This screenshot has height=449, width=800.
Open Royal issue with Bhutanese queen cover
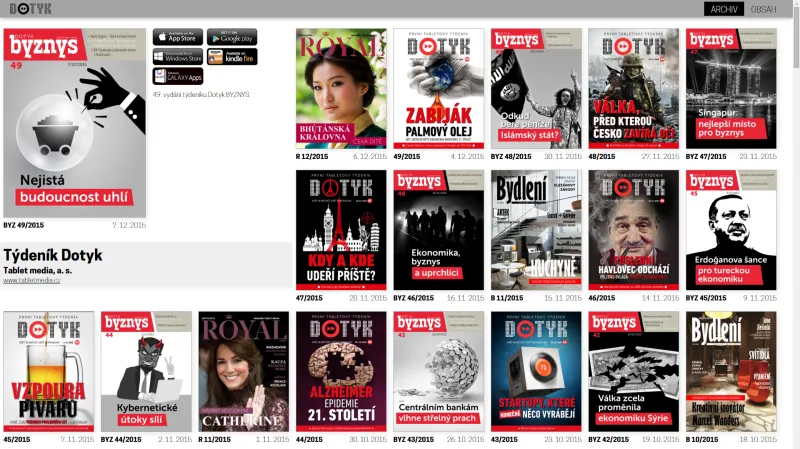[341, 88]
